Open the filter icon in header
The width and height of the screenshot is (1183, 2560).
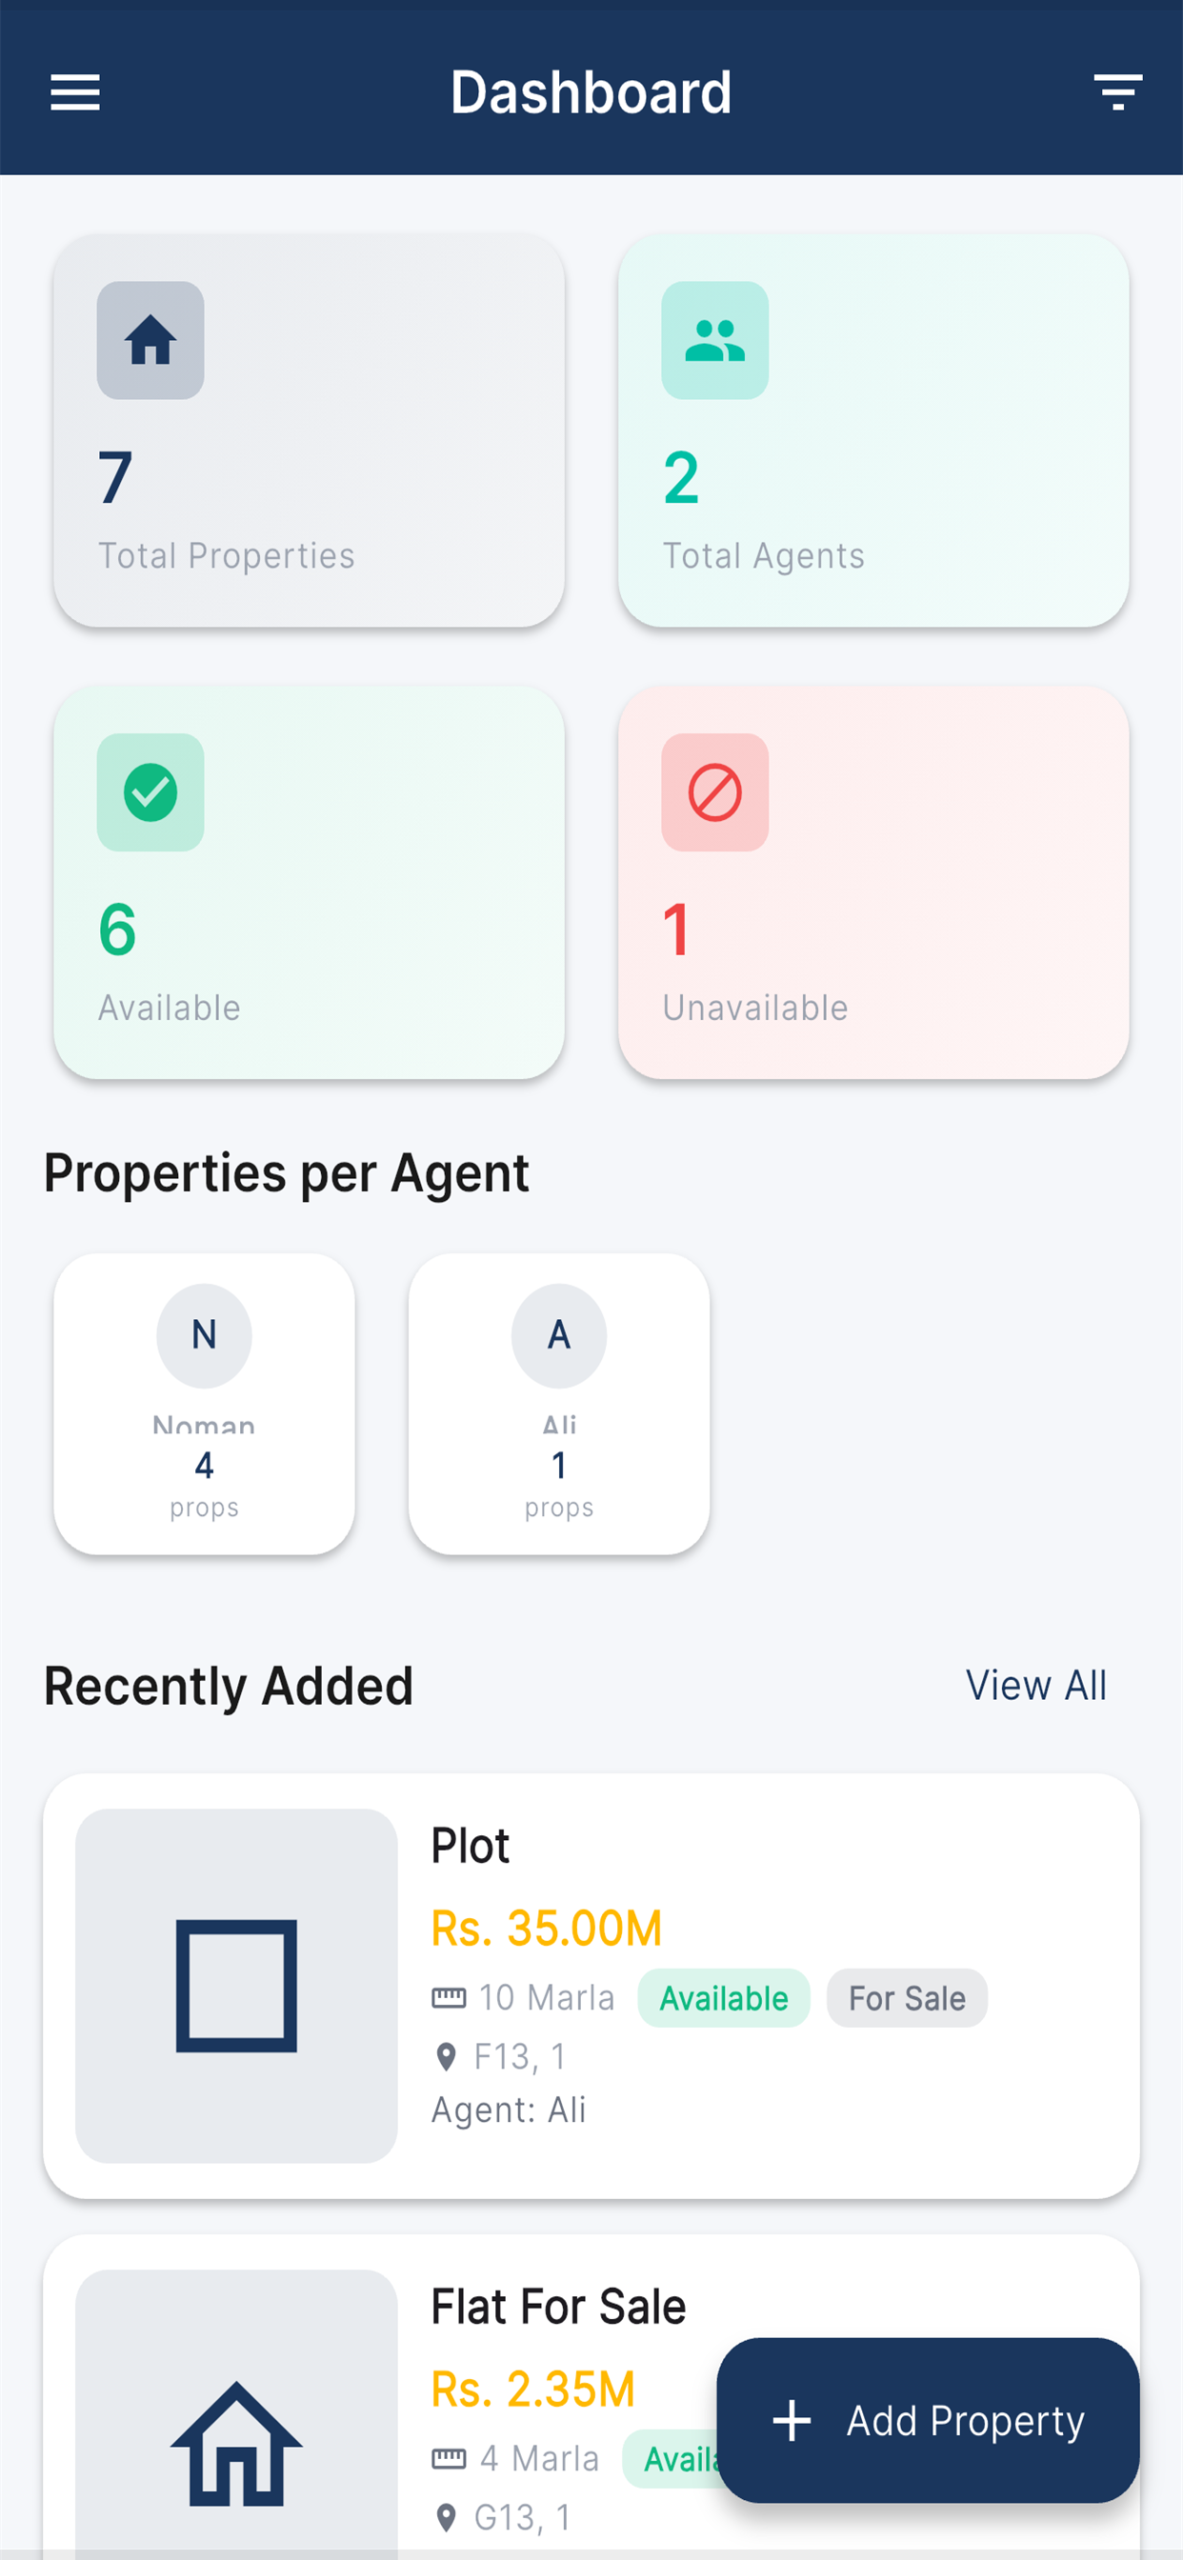(x=1117, y=92)
